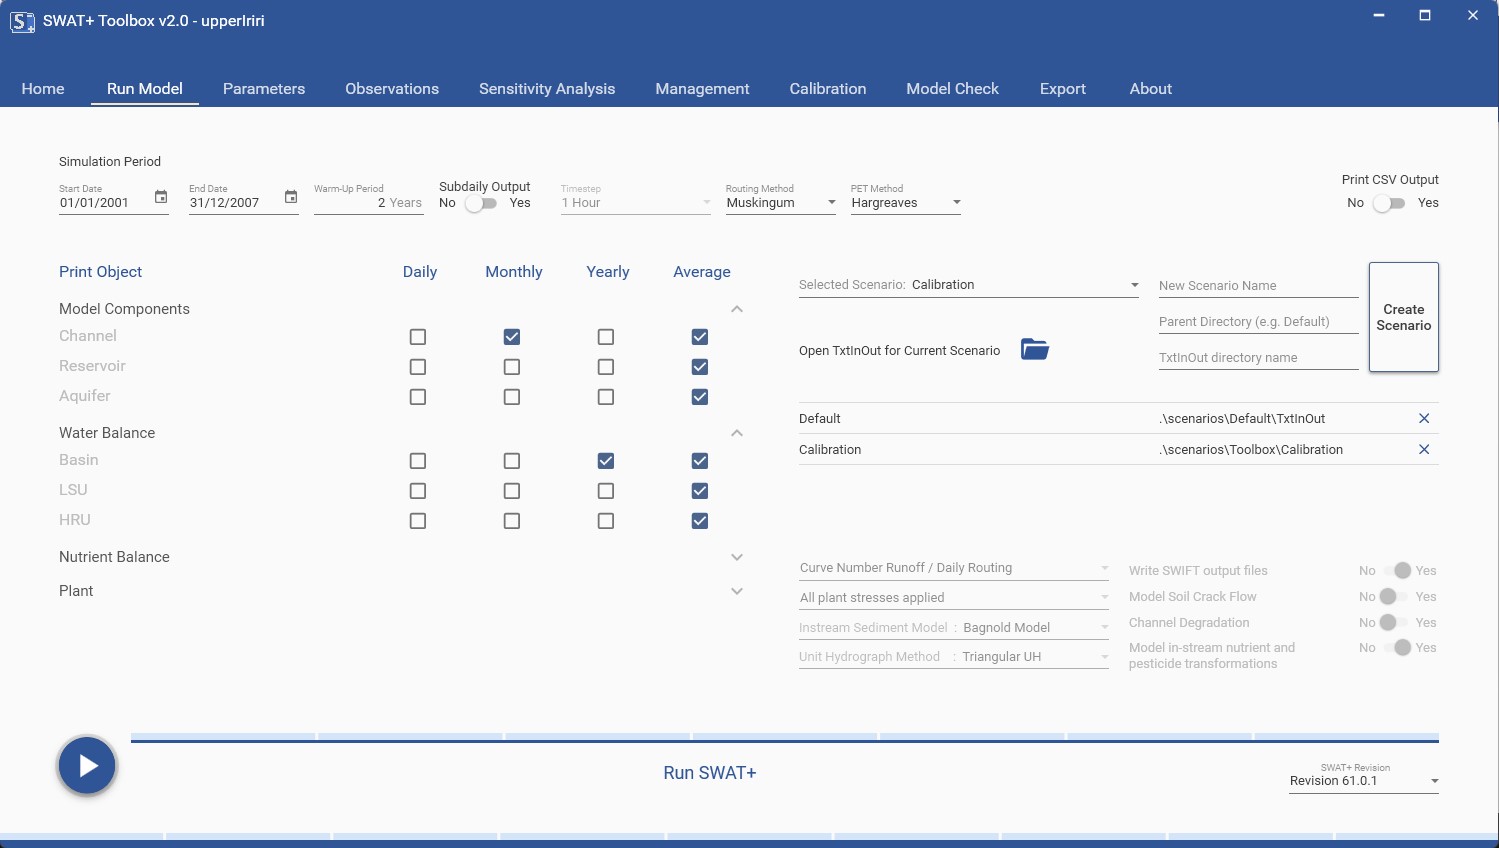Image resolution: width=1499 pixels, height=848 pixels.
Task: Check the Basin Daily checkbox
Action: point(418,461)
